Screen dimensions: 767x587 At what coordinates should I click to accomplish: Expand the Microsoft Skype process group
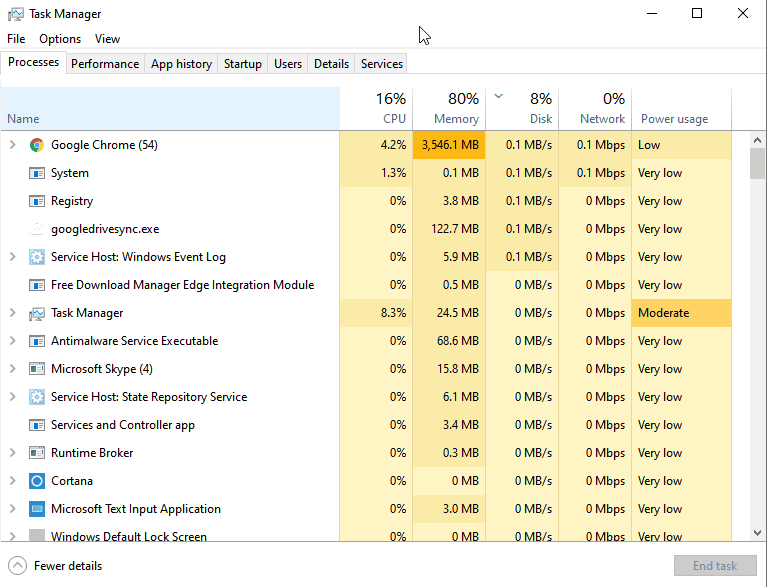(13, 369)
